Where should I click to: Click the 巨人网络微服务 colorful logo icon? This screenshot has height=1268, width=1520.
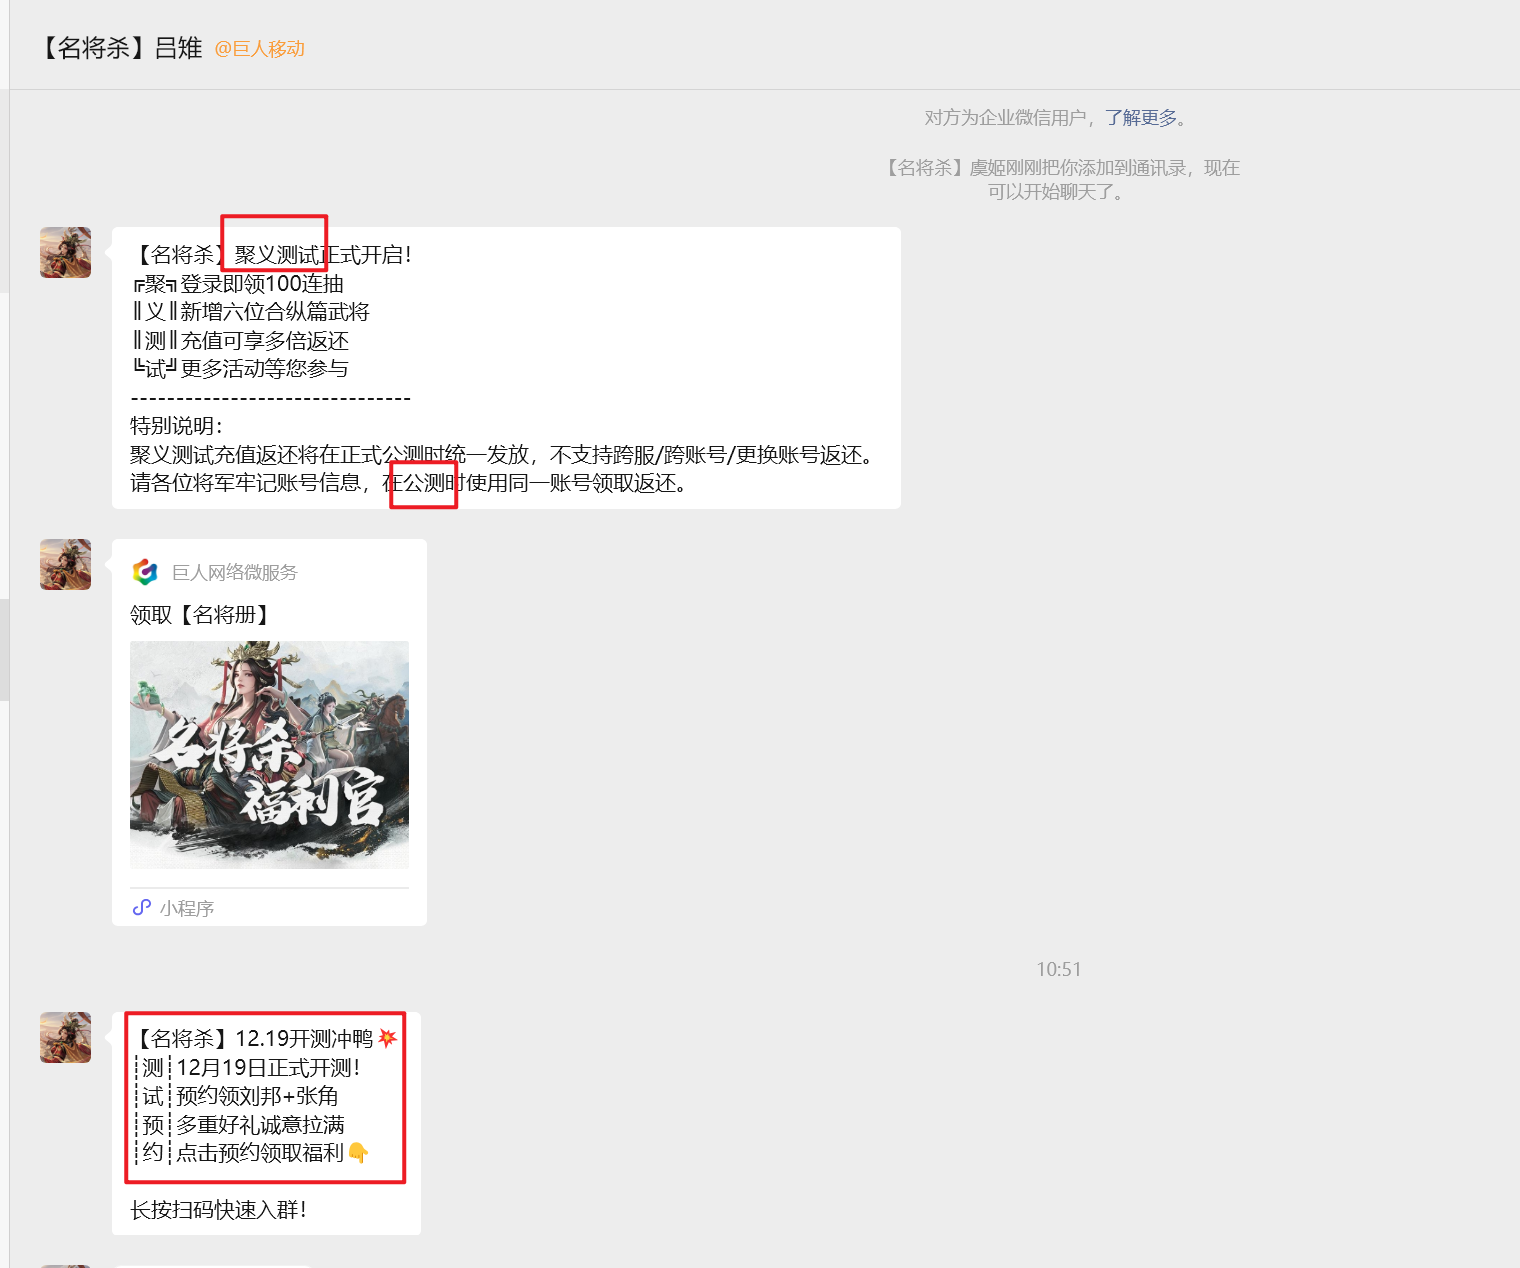pos(145,572)
